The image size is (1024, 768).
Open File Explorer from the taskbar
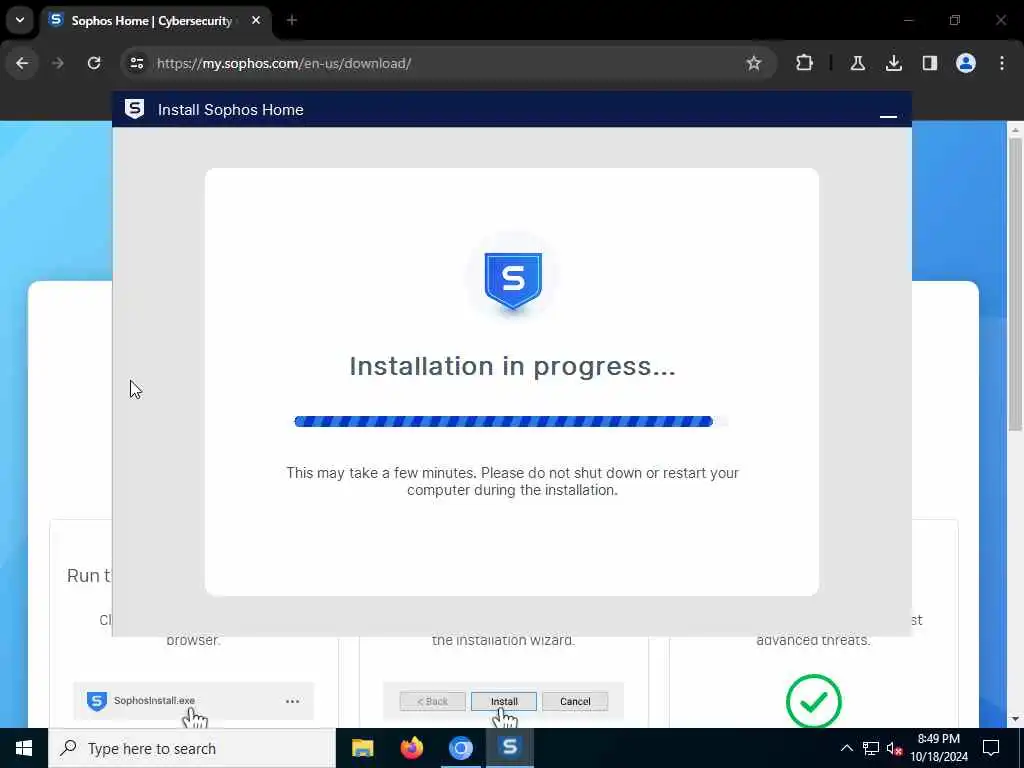point(362,748)
